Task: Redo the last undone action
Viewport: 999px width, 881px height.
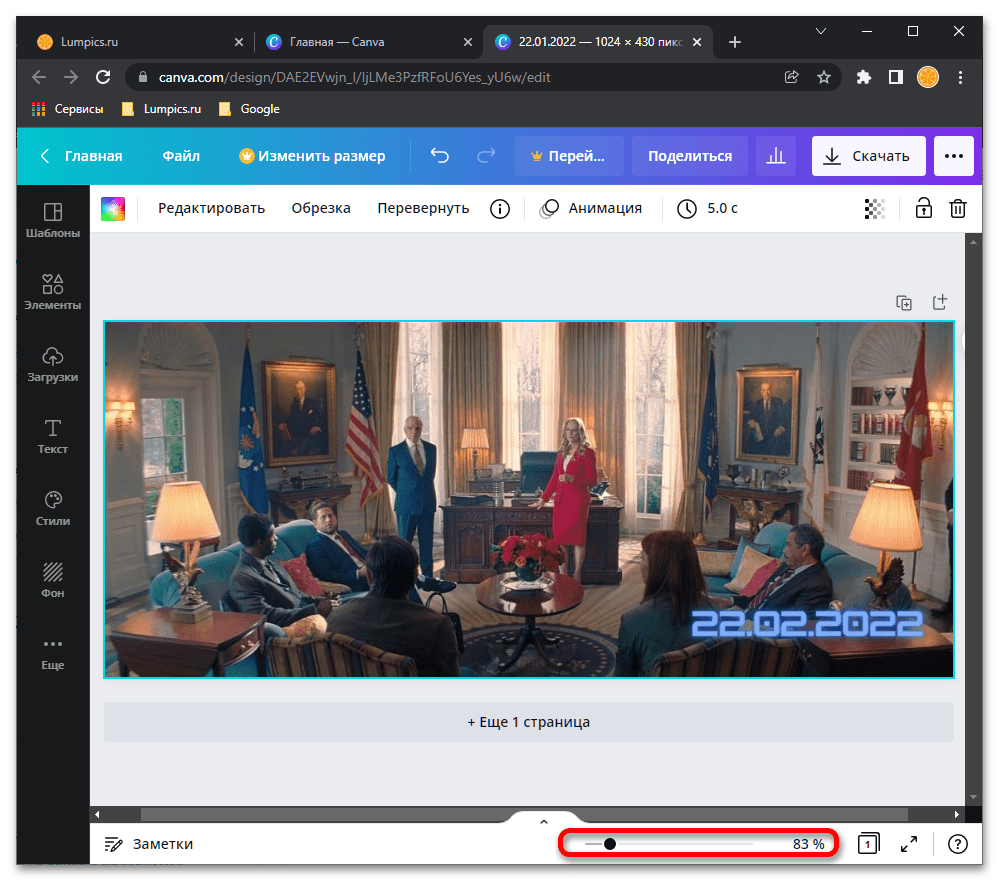Action: click(x=486, y=155)
